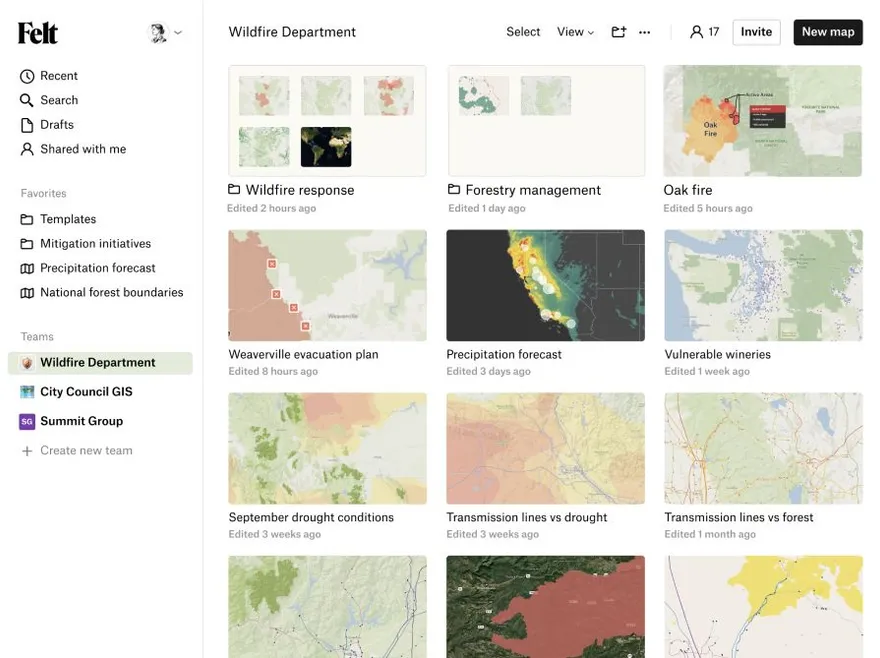
Task: Open Transmission lines vs drought thumbnail
Action: point(546,448)
